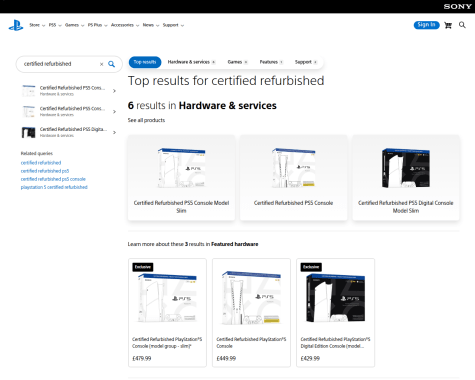Click thumbnail of black PS5 Digital suggestion
475x380 pixels.
(x=29, y=132)
